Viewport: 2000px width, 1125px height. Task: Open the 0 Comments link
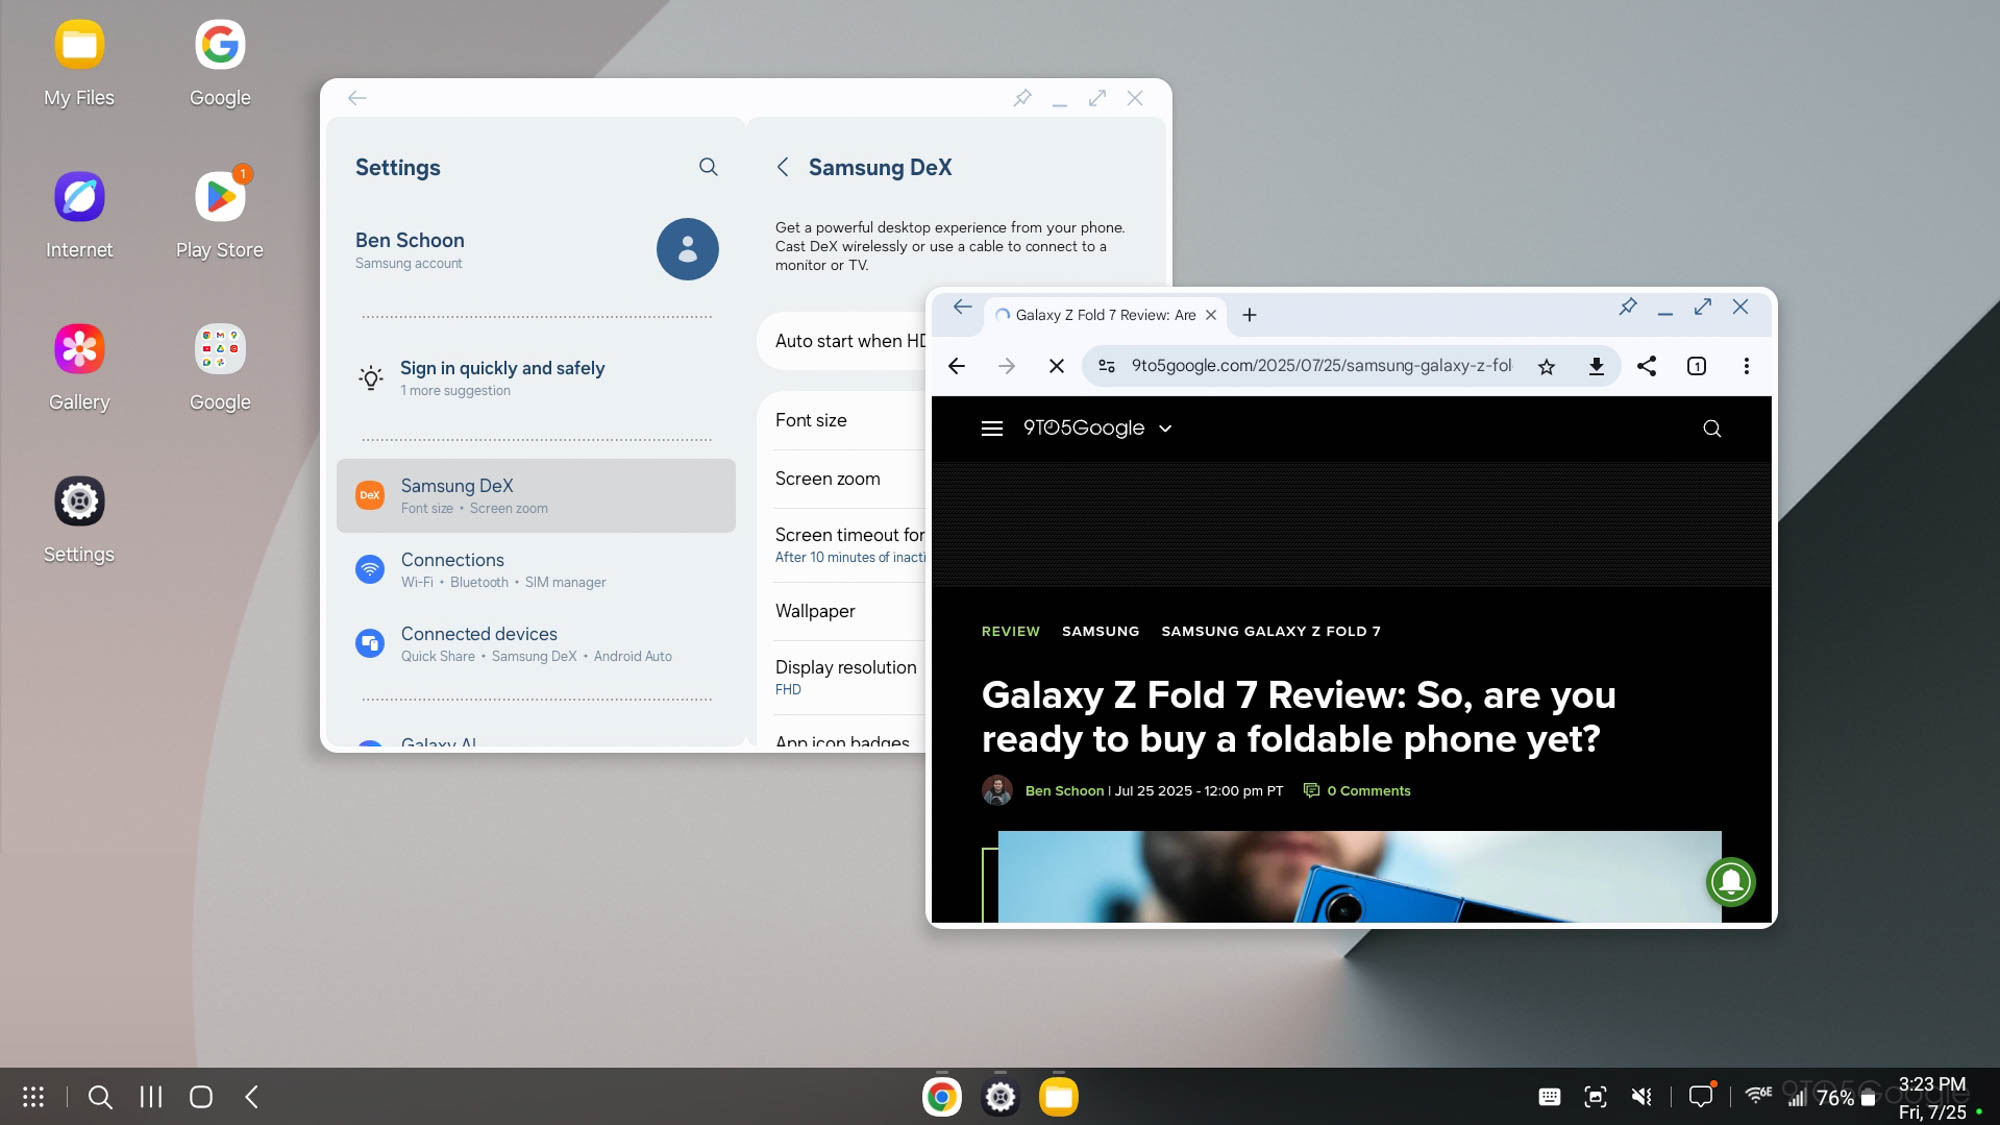[1368, 791]
